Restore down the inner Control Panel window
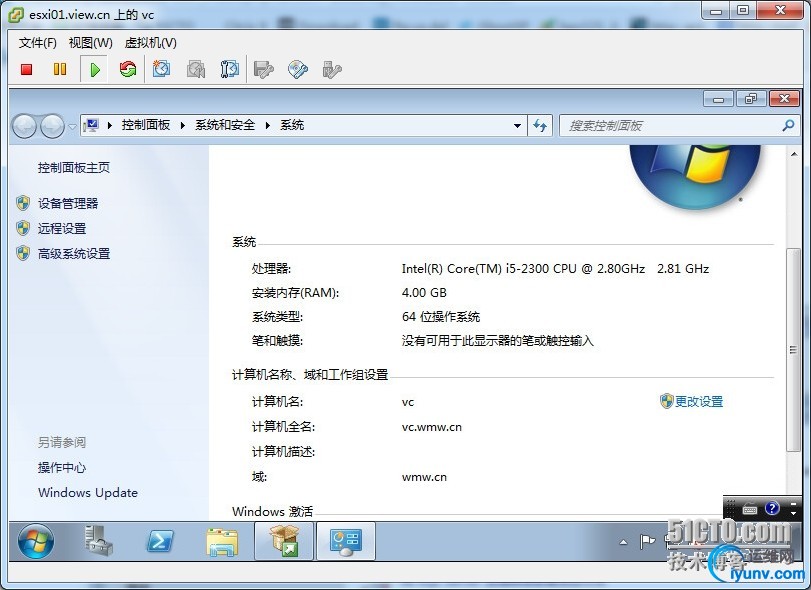Viewport: 811px width, 590px height. (x=751, y=98)
